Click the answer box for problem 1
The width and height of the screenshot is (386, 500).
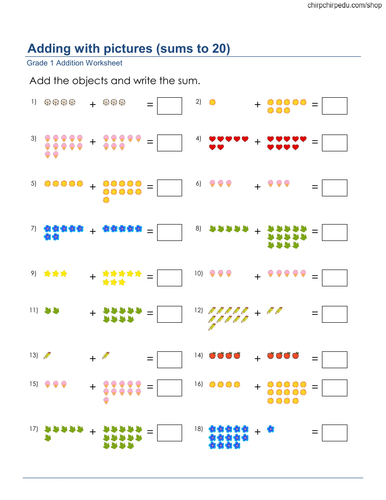[169, 106]
